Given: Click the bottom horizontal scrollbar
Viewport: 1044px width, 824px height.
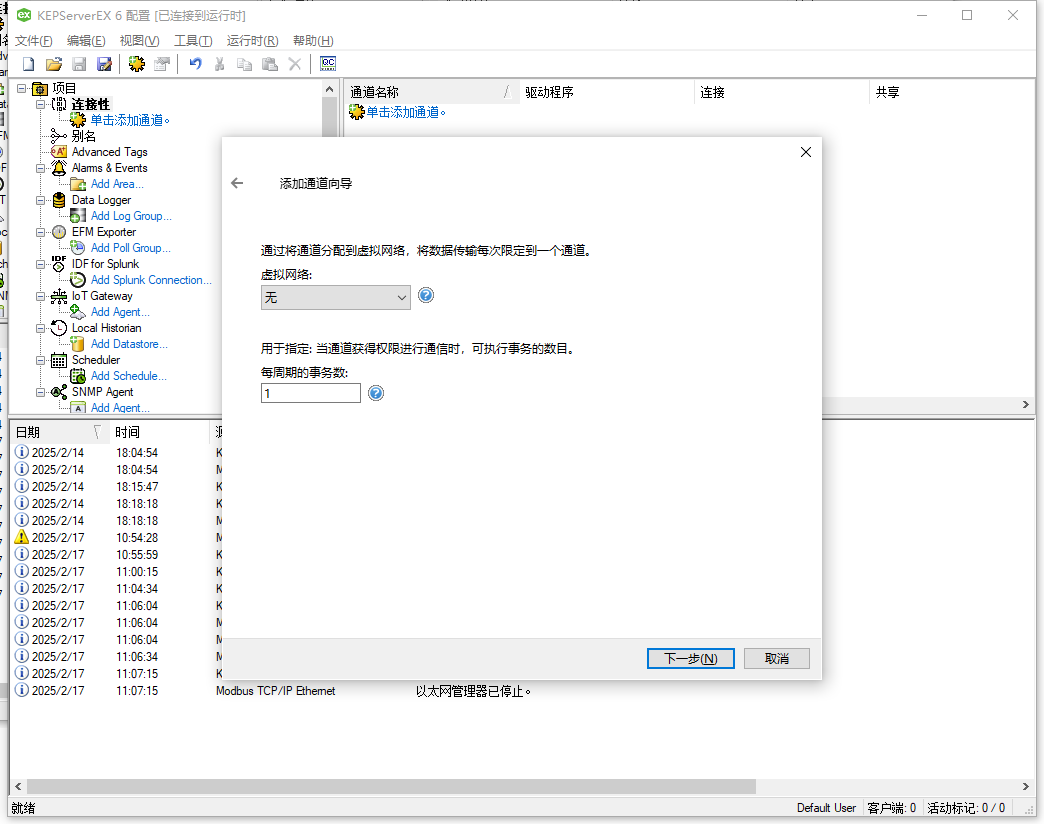Looking at the screenshot, I should [x=391, y=786].
